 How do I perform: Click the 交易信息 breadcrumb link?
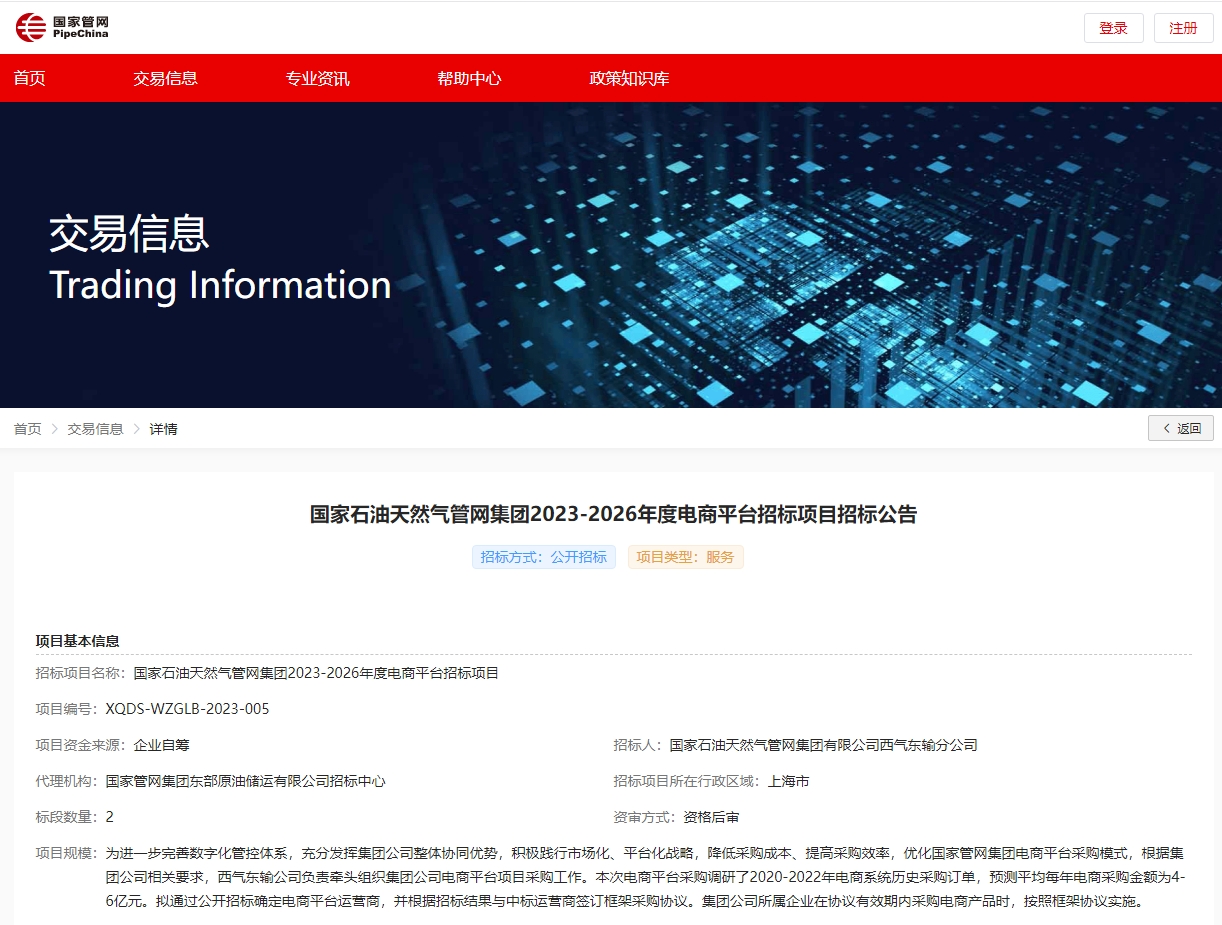pyautogui.click(x=95, y=429)
